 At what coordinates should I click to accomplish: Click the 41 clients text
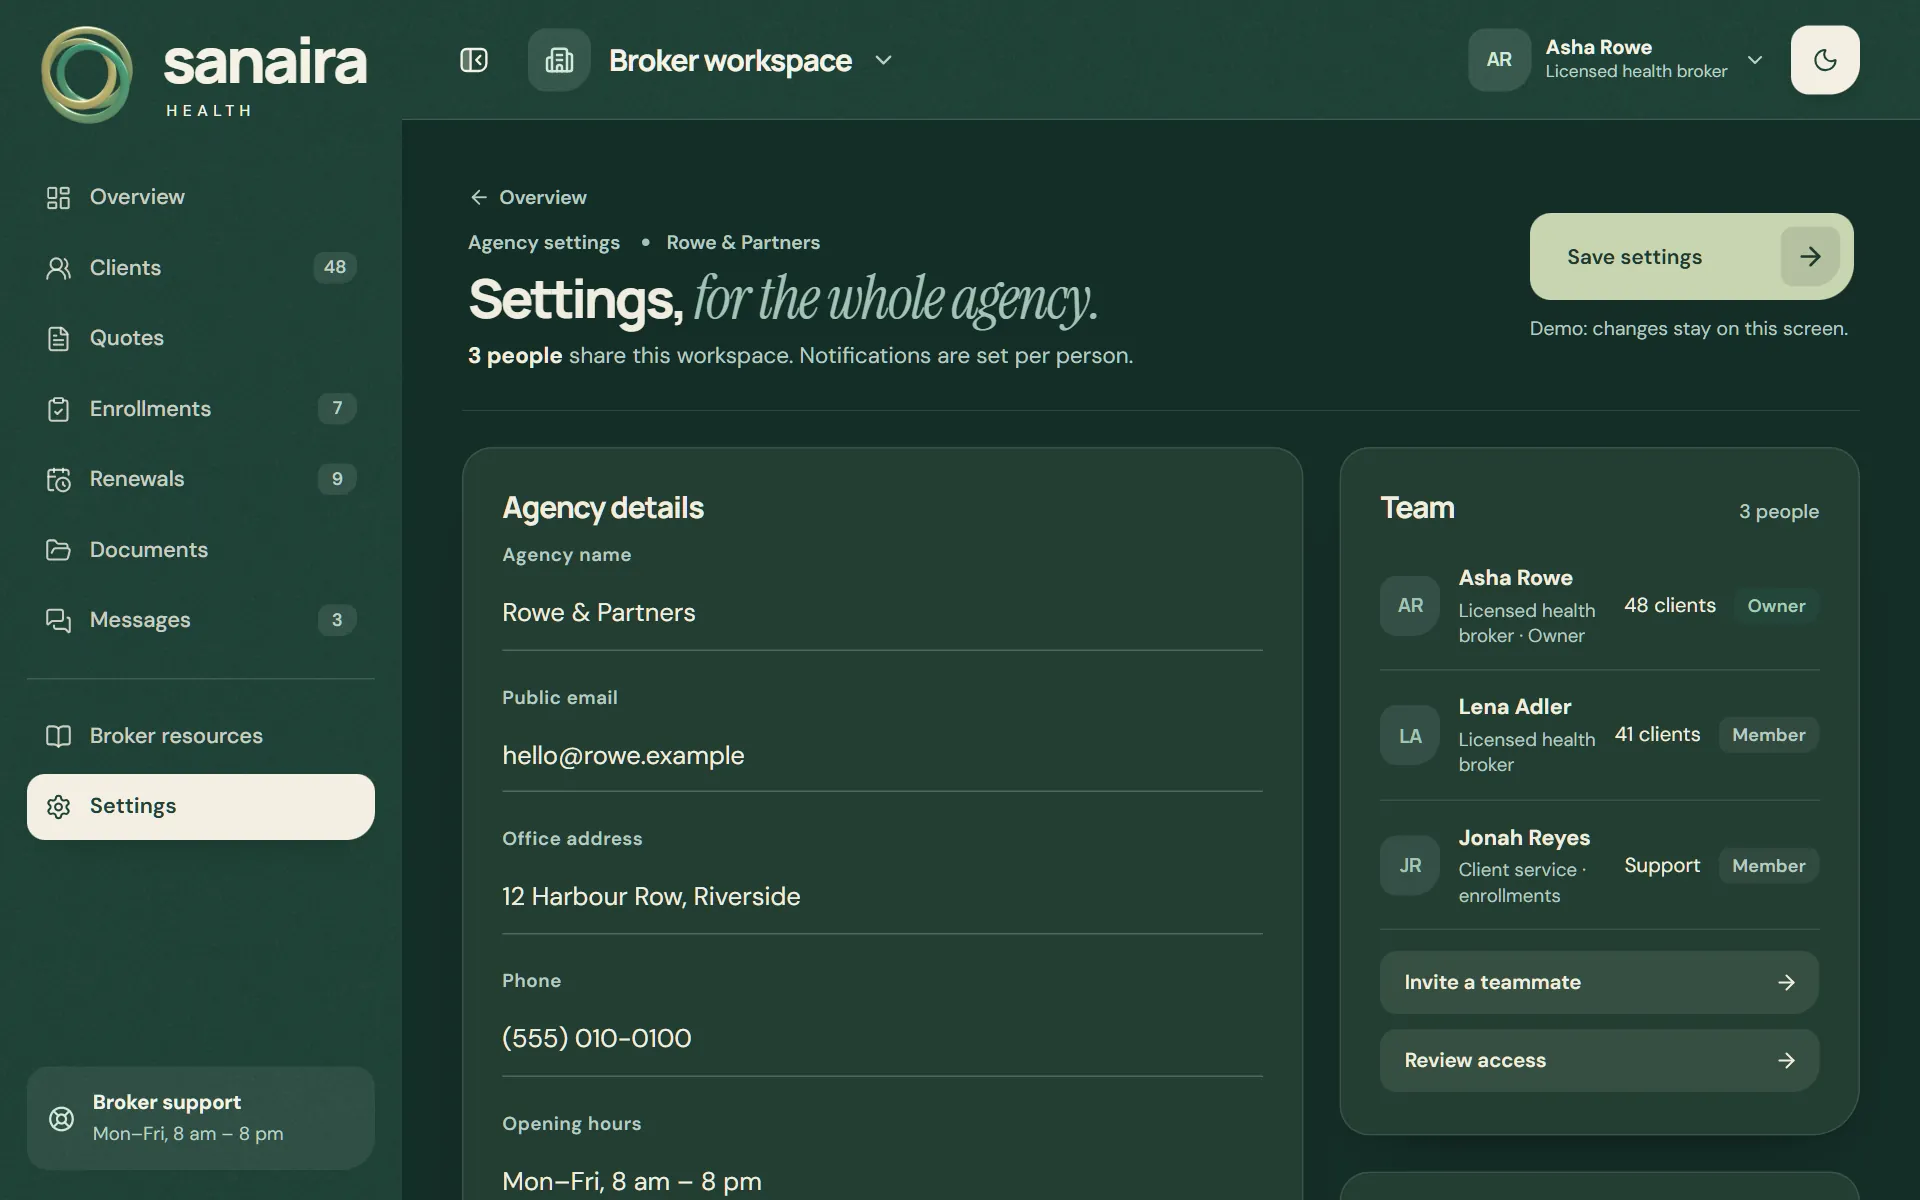point(1657,734)
